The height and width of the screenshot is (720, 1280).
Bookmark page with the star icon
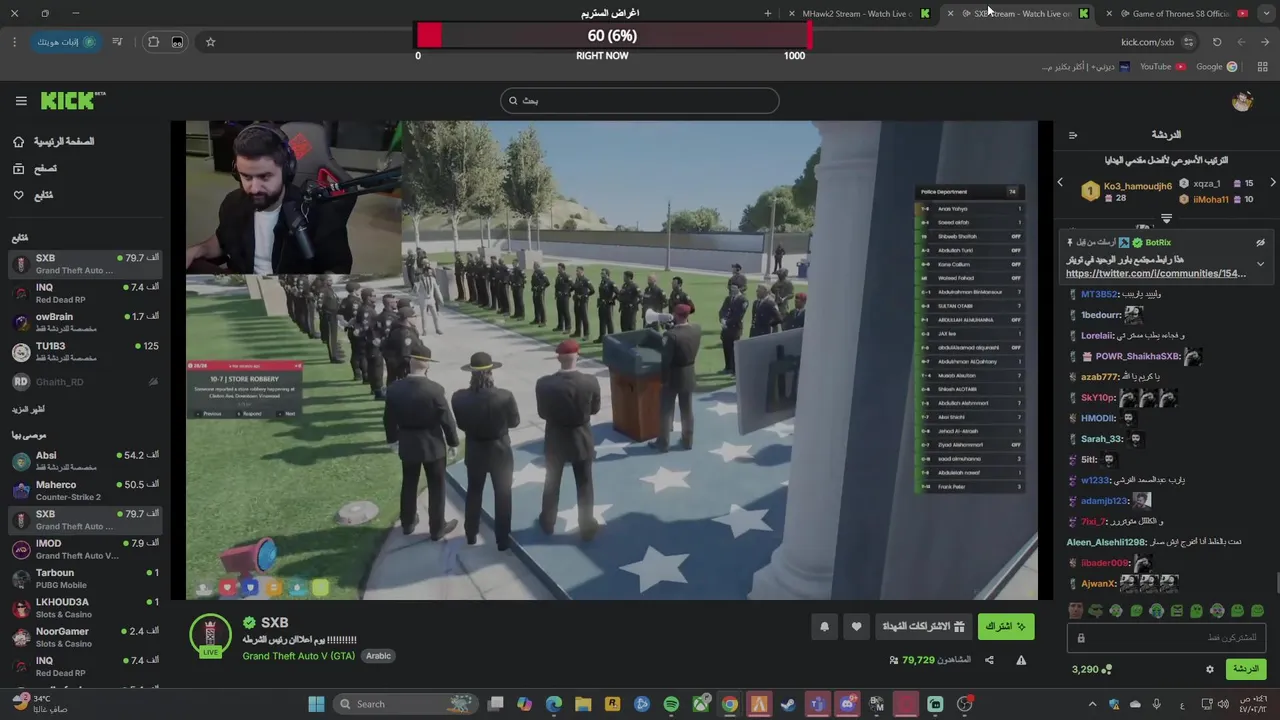210,42
